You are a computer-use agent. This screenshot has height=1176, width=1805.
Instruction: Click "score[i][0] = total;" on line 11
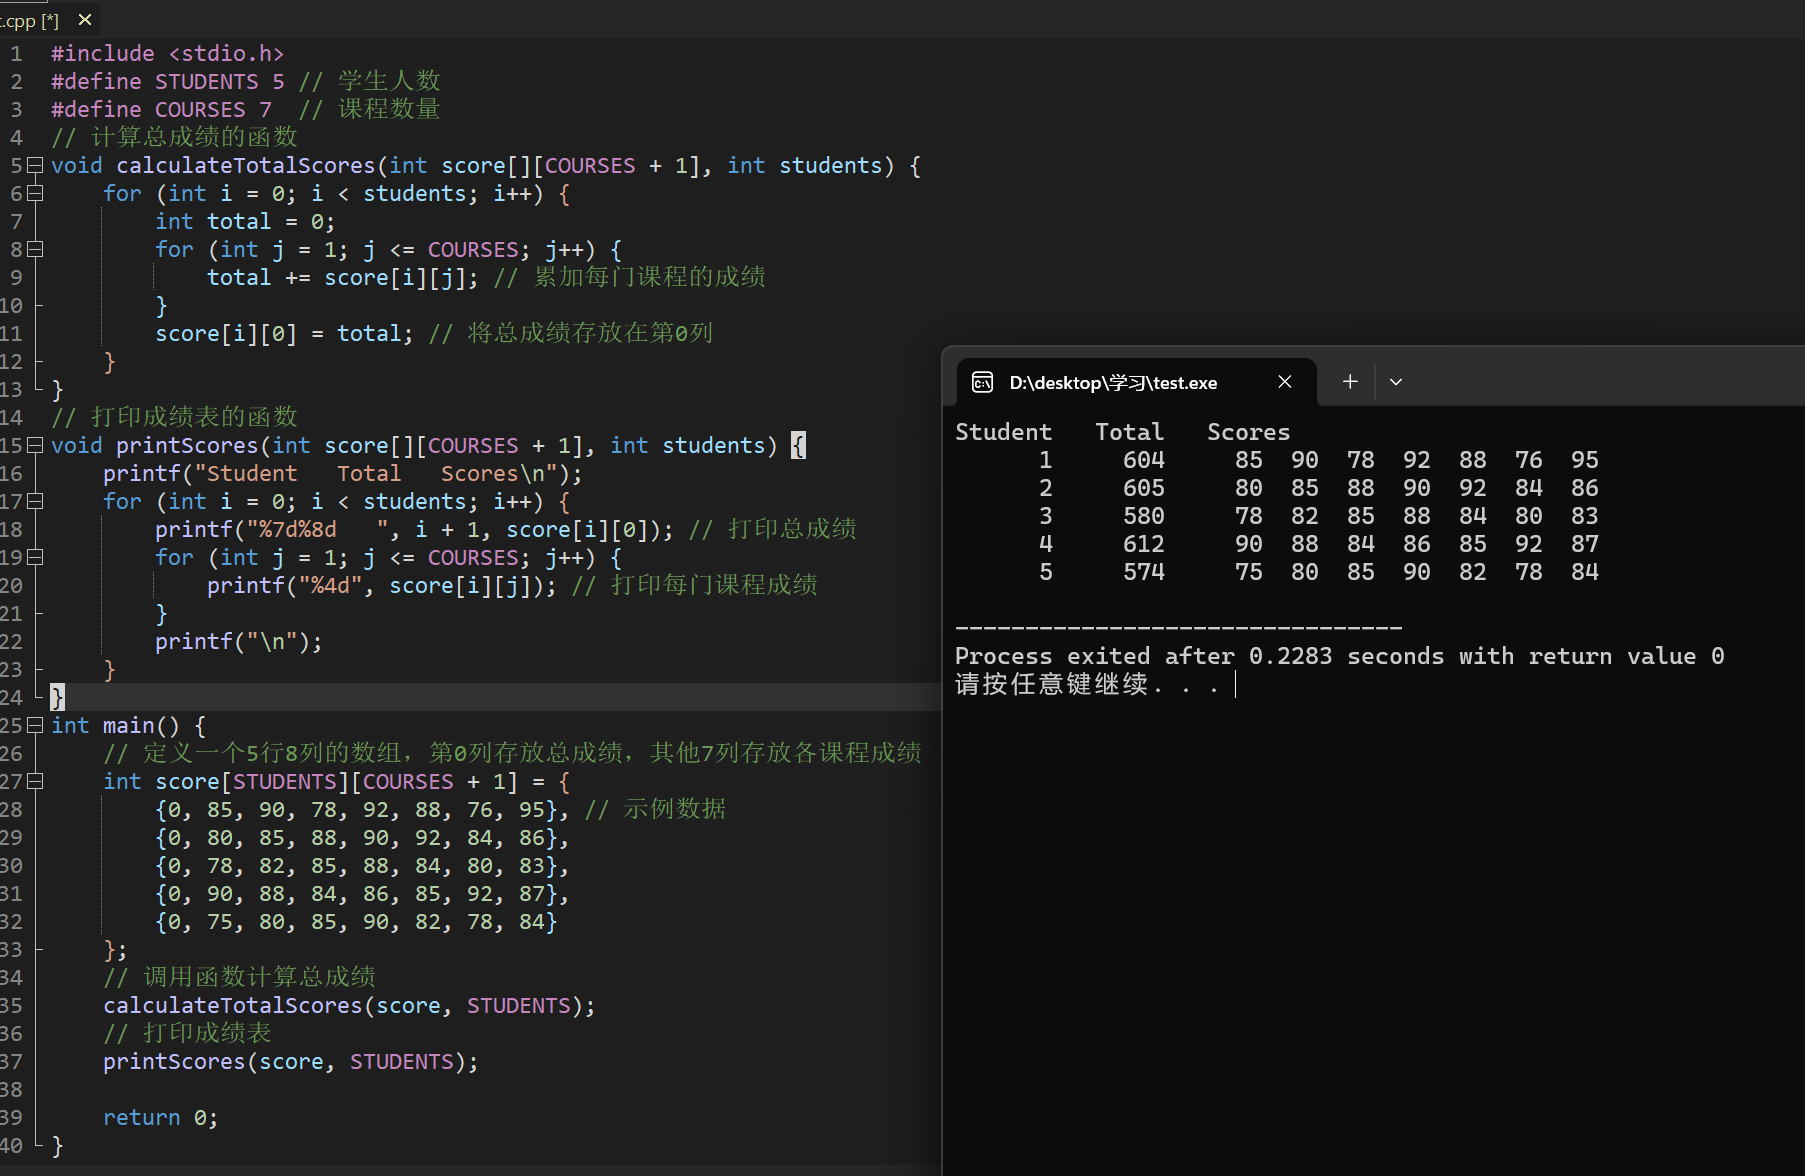284,333
